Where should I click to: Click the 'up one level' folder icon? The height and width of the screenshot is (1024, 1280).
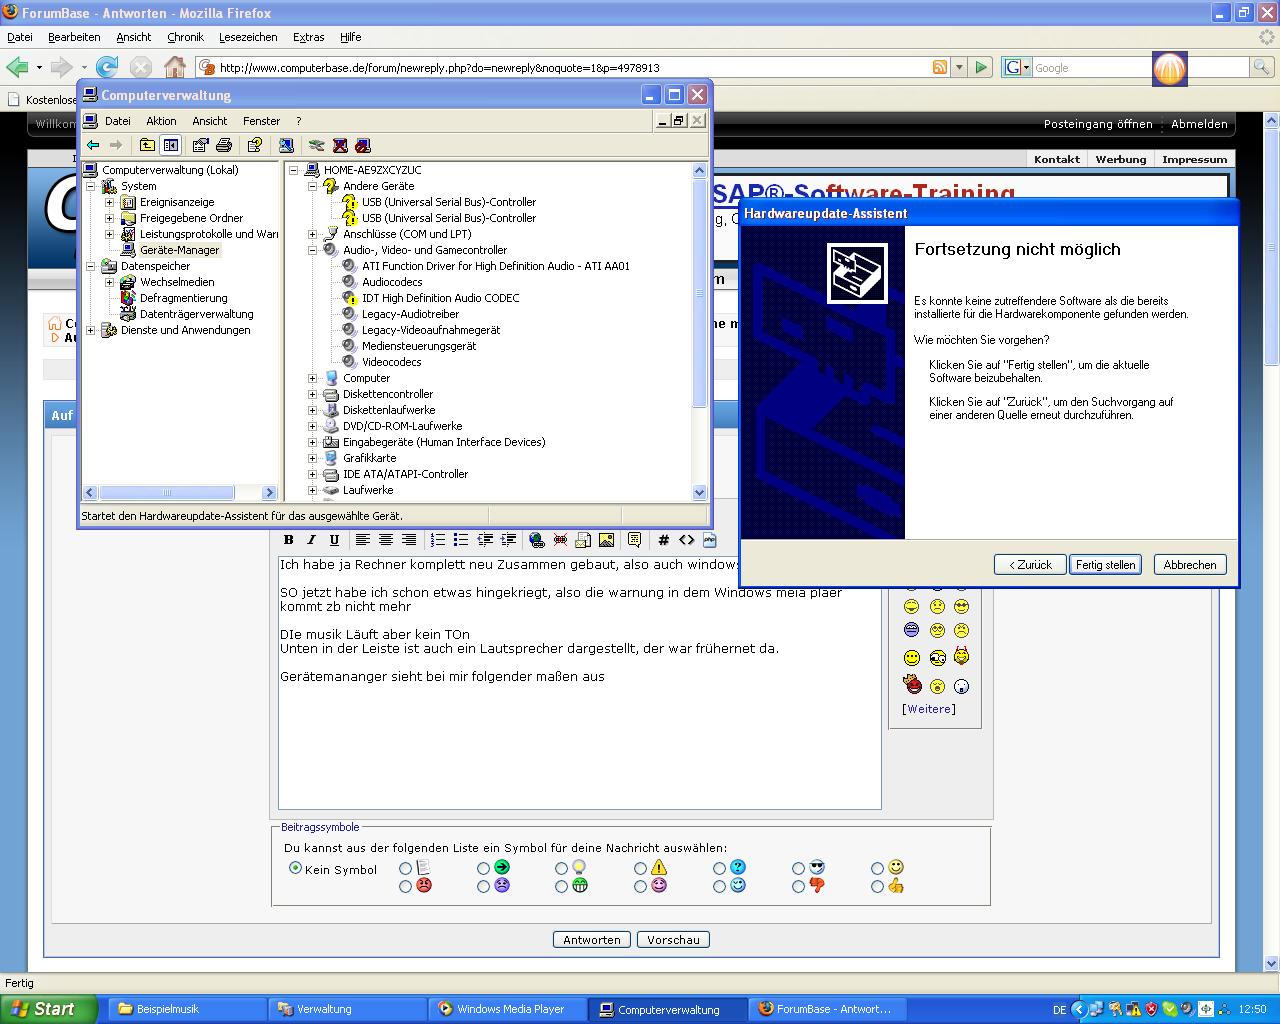[147, 145]
